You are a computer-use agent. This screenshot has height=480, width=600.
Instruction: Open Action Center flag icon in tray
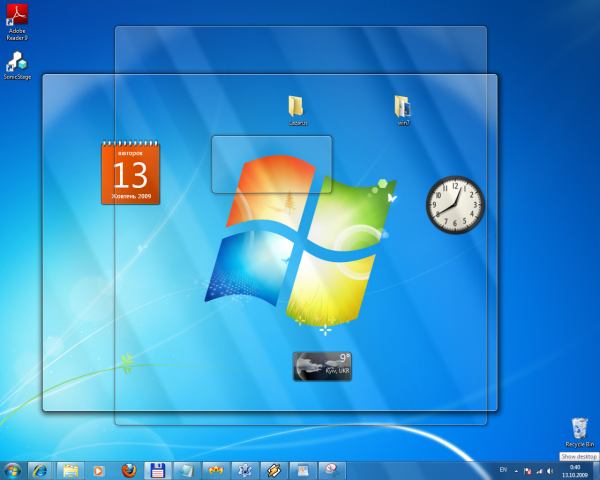pos(528,471)
